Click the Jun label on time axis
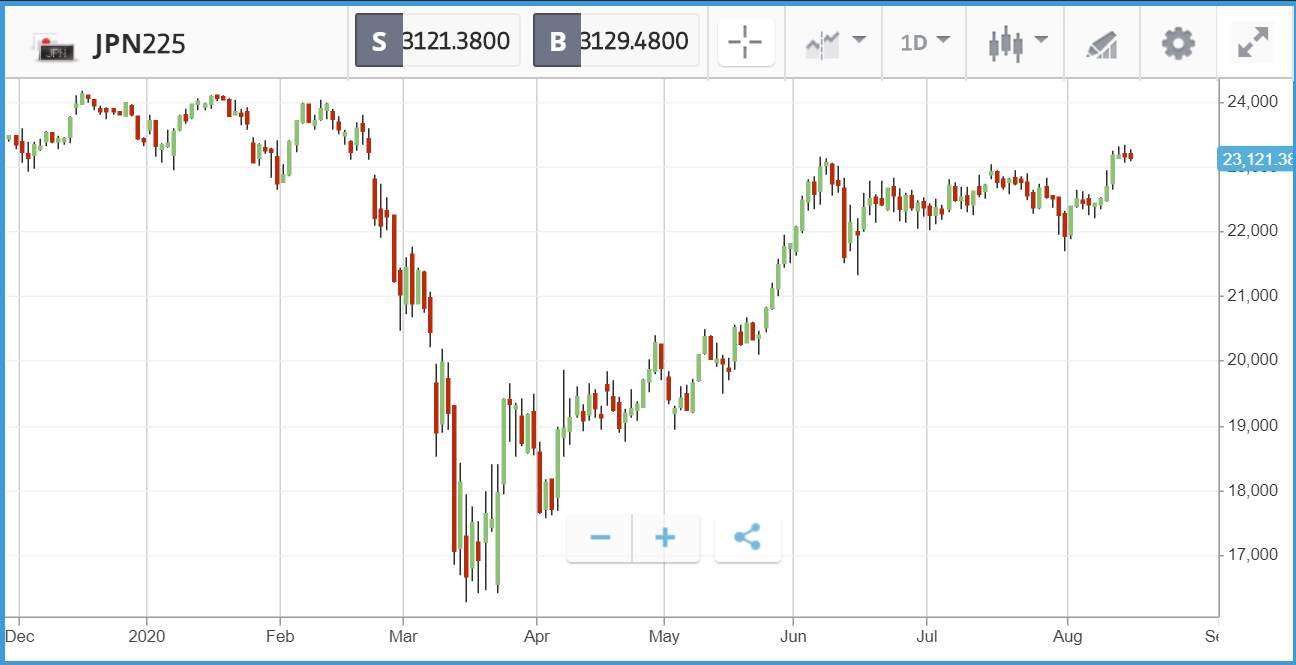Viewport: 1296px width, 665px height. (x=793, y=636)
